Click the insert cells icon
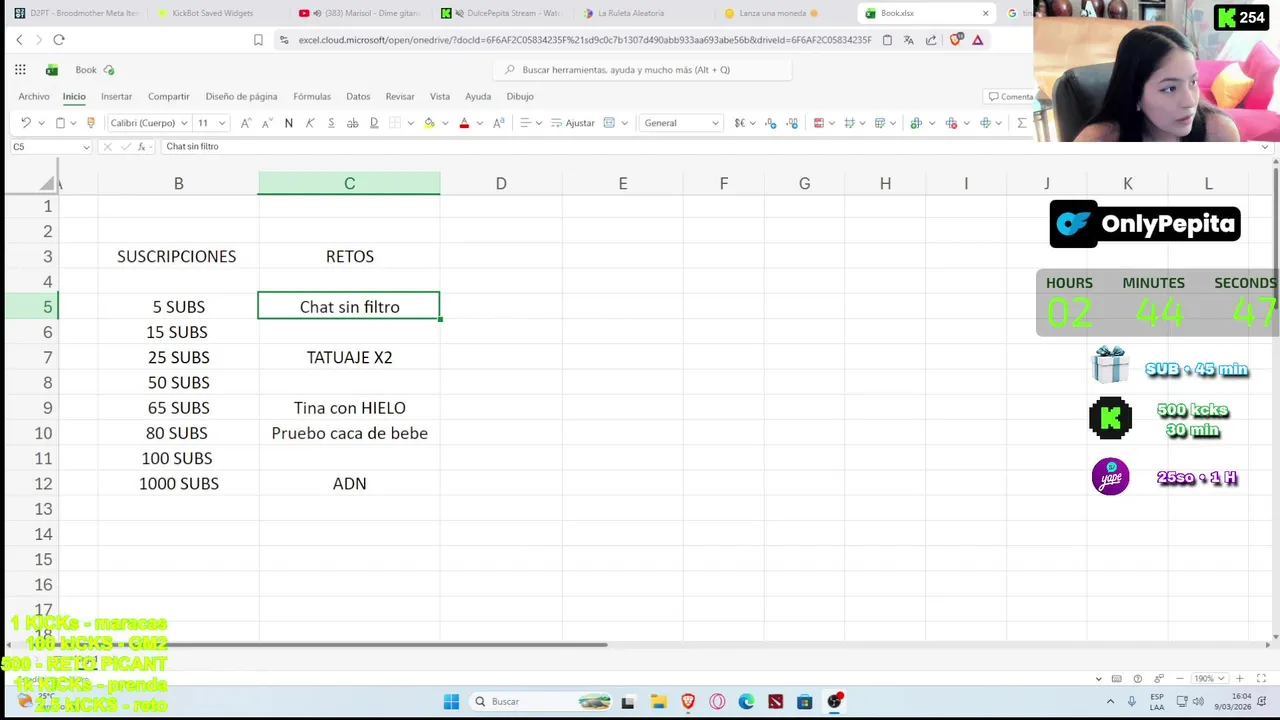Image resolution: width=1280 pixels, height=720 pixels. click(x=916, y=123)
